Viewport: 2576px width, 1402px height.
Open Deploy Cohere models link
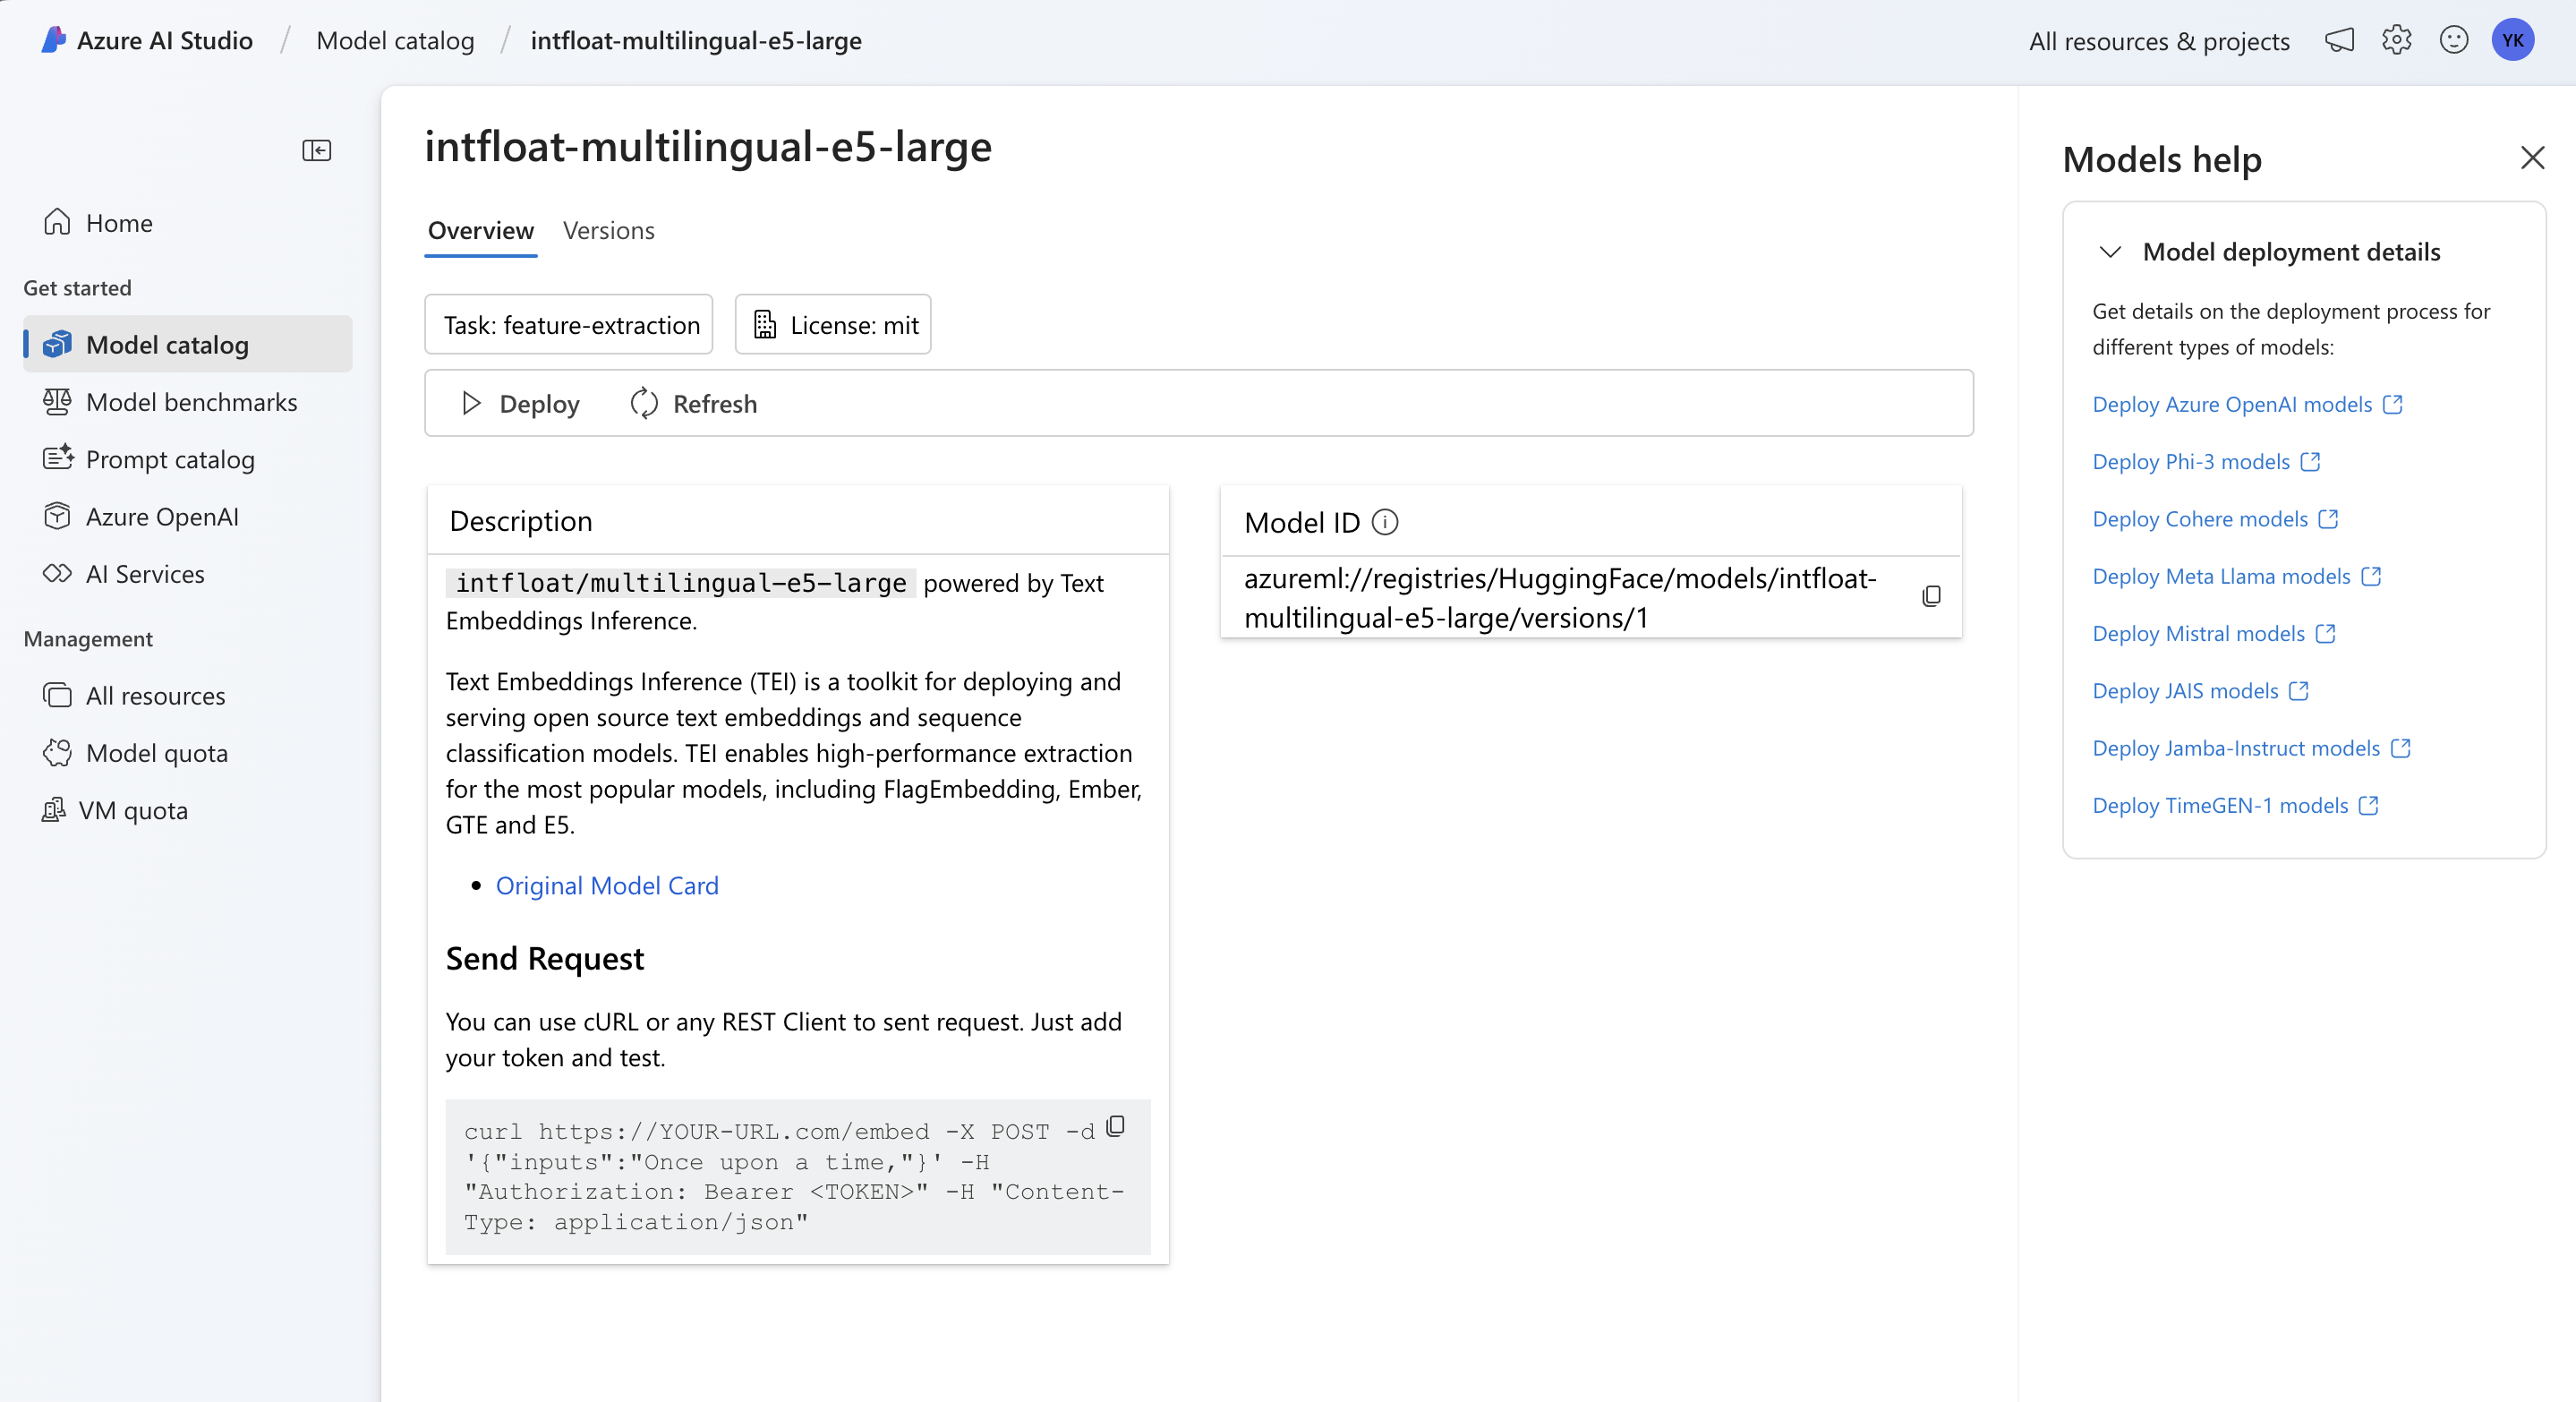point(2200,518)
